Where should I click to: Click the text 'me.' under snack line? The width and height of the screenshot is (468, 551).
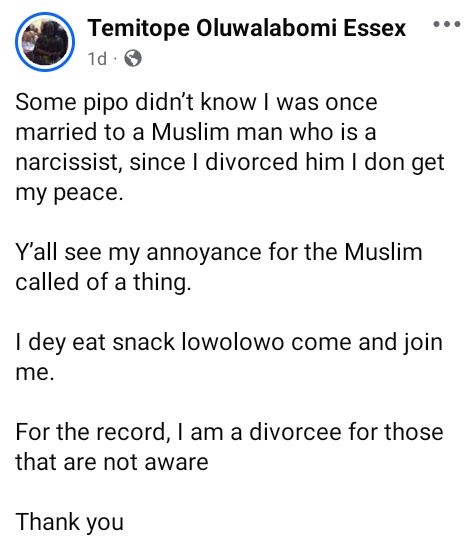pyautogui.click(x=35, y=372)
